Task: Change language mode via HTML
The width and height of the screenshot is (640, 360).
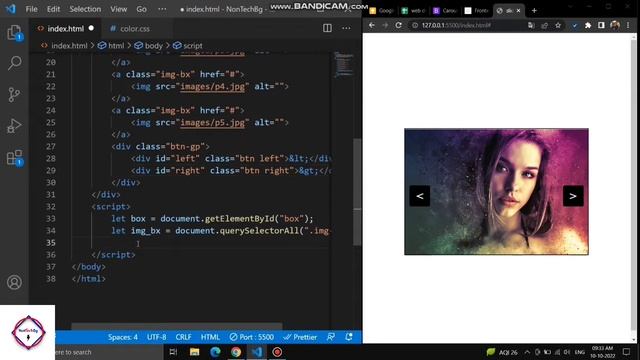Action: (x=210, y=337)
